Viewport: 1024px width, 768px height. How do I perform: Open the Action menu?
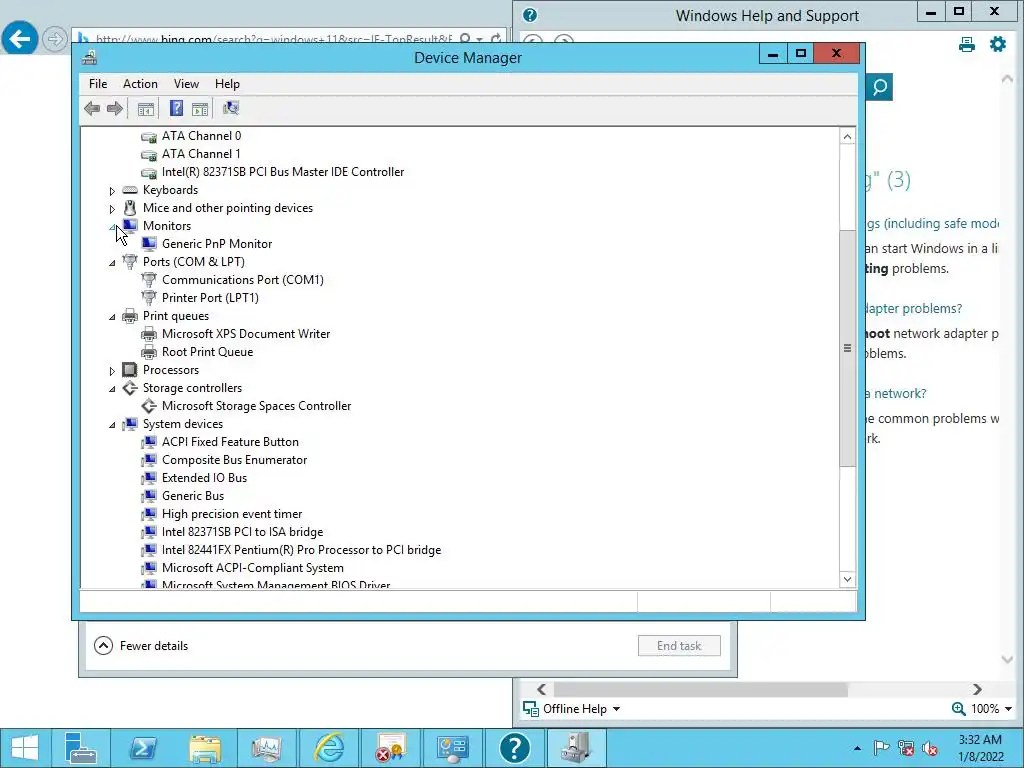(x=140, y=84)
